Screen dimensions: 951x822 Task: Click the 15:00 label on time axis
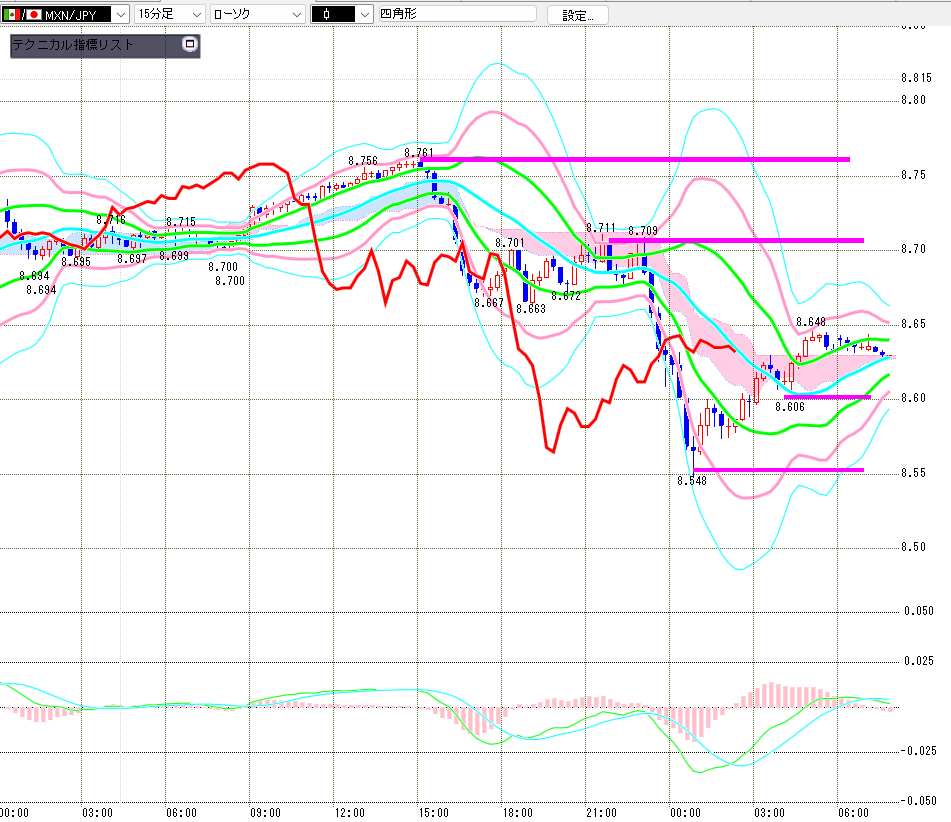[434, 813]
